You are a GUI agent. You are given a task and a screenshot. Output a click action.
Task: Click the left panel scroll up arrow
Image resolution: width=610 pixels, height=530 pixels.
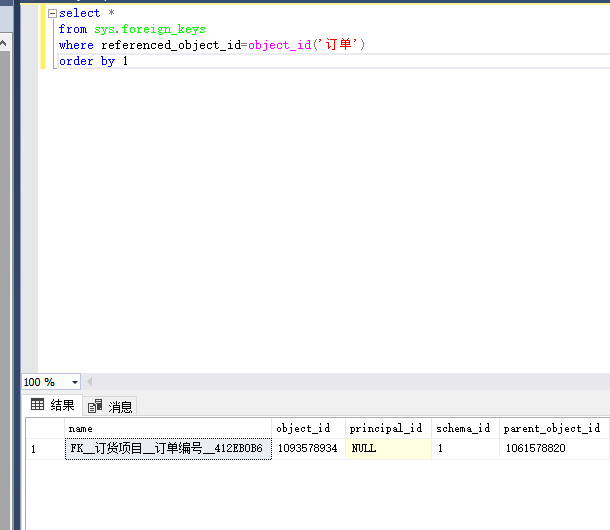tap(4, 45)
